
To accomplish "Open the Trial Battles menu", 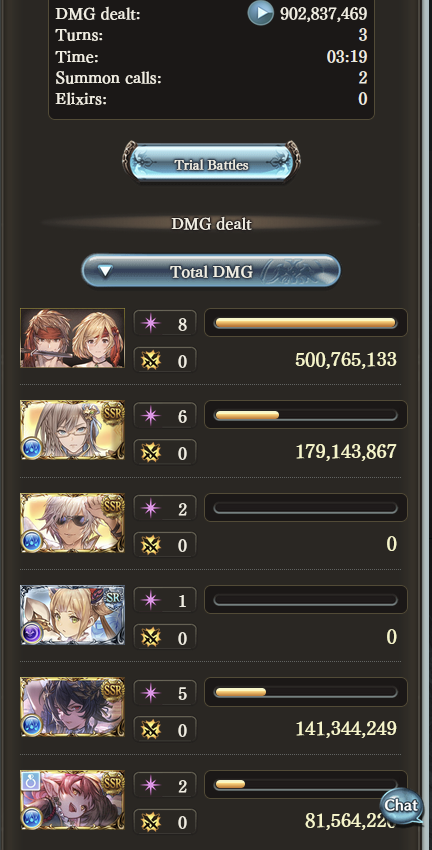I will click(x=211, y=164).
